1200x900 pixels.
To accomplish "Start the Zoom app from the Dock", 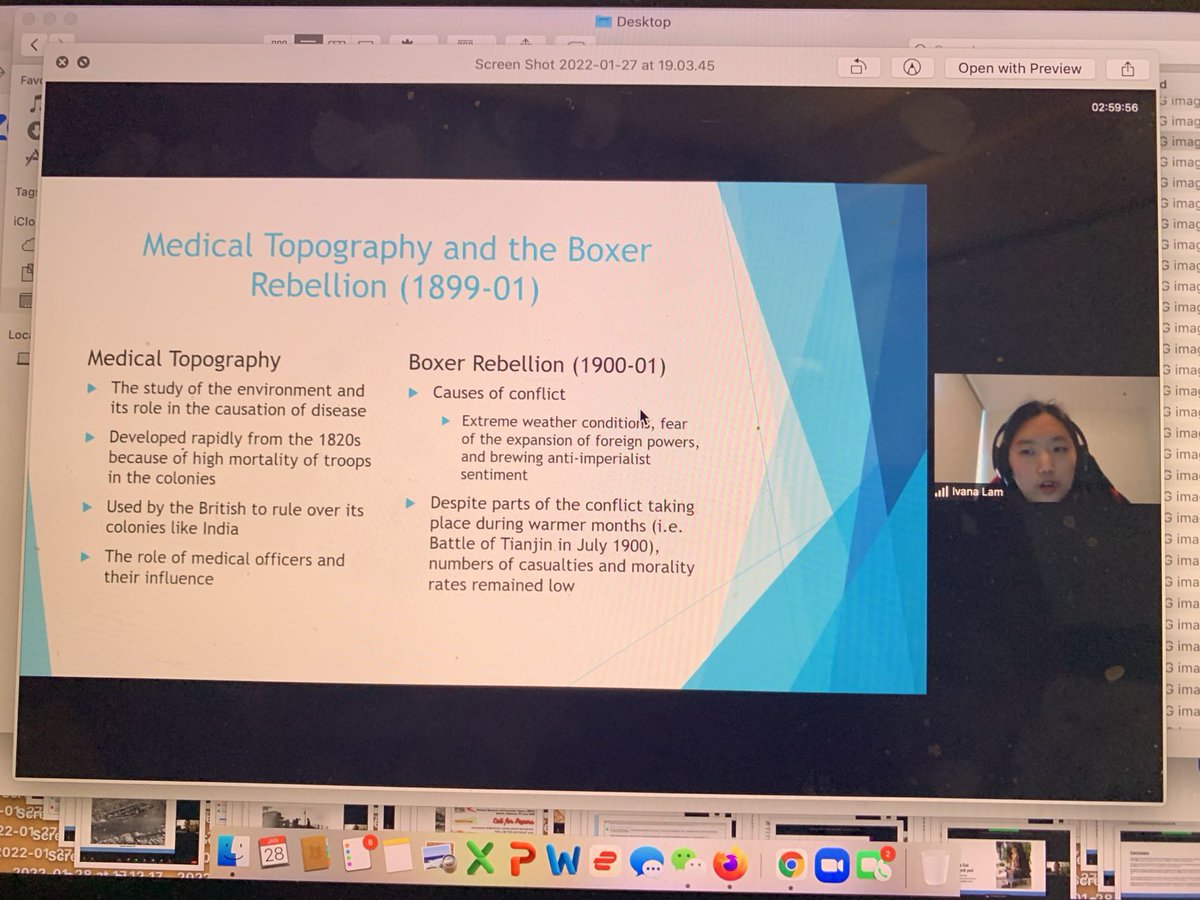I will (832, 862).
